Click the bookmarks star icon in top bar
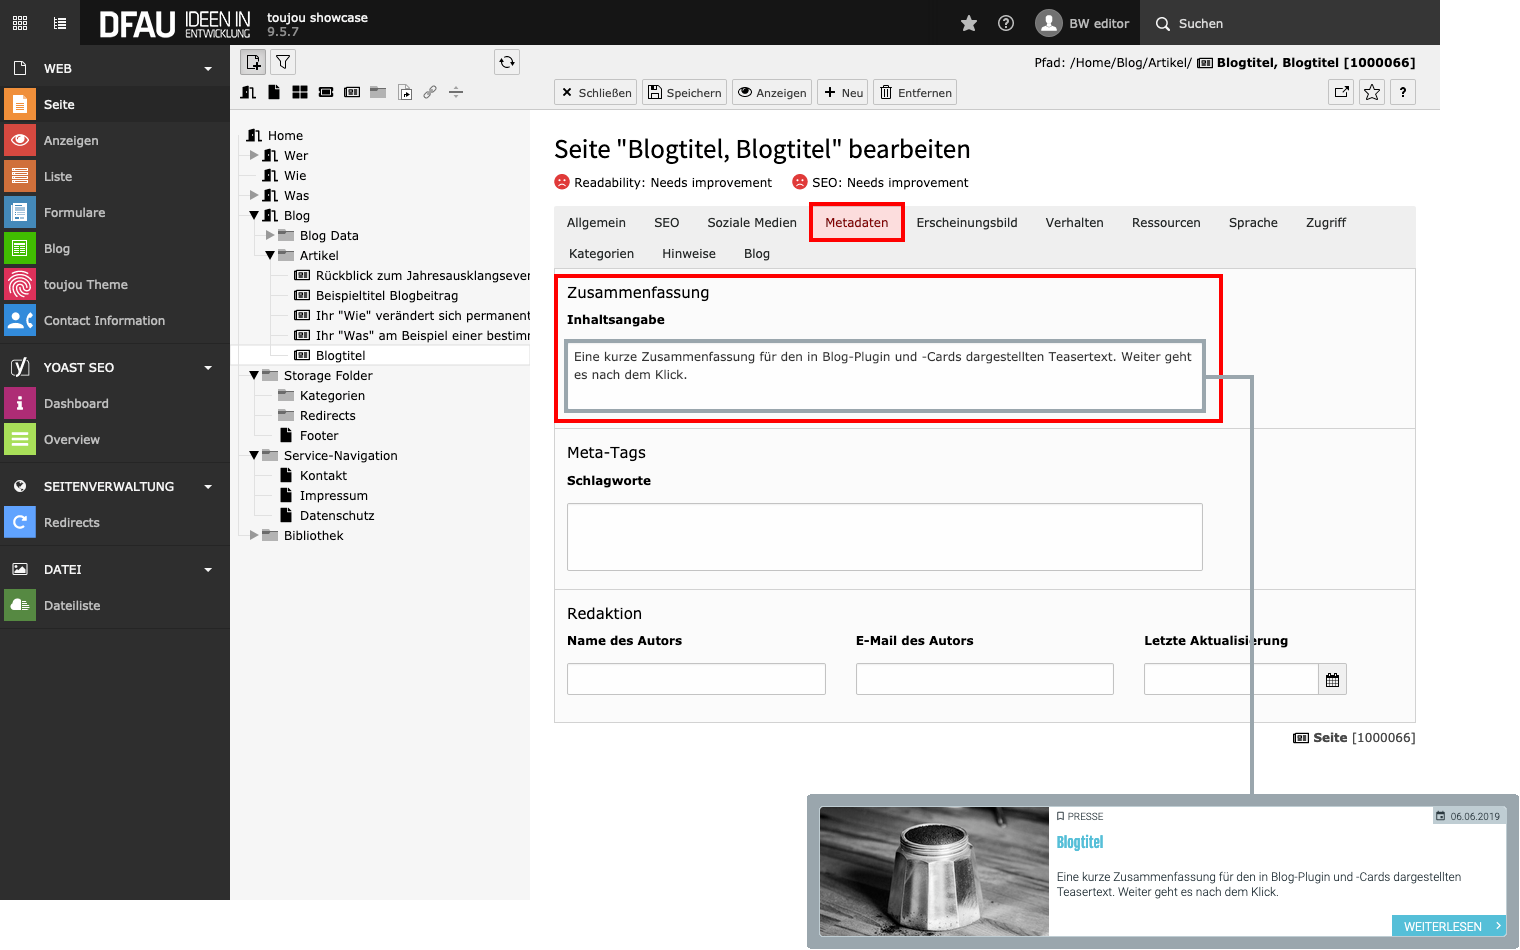The image size is (1520, 950). [x=968, y=23]
